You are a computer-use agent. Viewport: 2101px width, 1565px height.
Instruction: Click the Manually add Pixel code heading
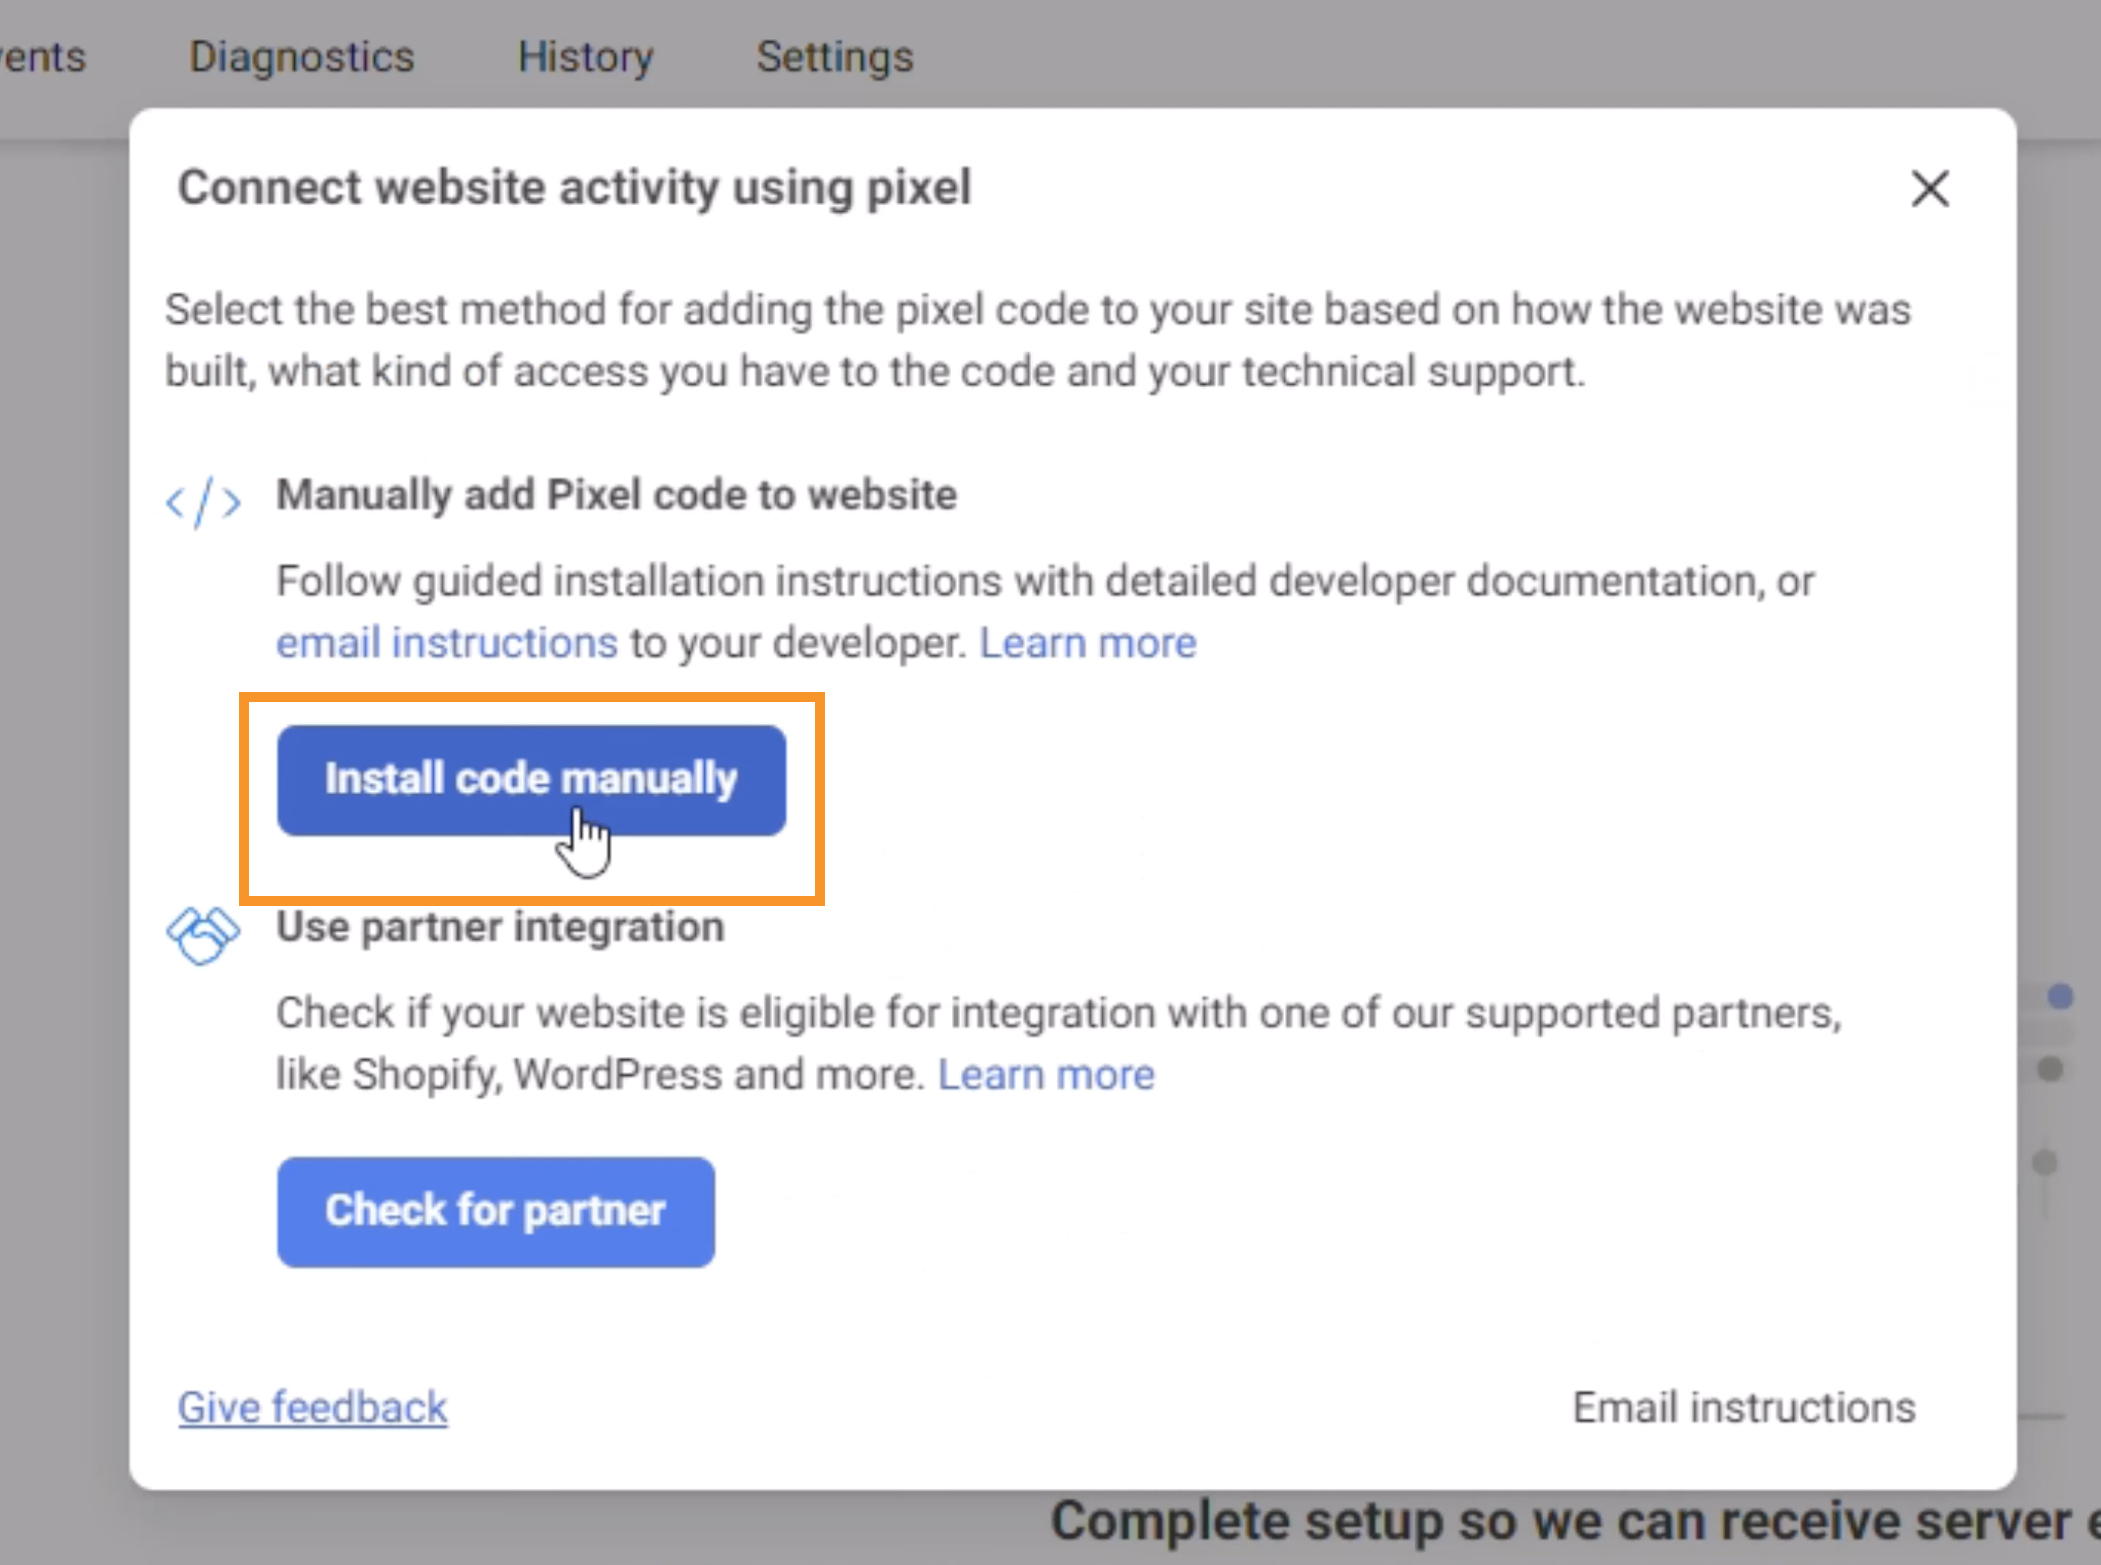pyautogui.click(x=616, y=495)
